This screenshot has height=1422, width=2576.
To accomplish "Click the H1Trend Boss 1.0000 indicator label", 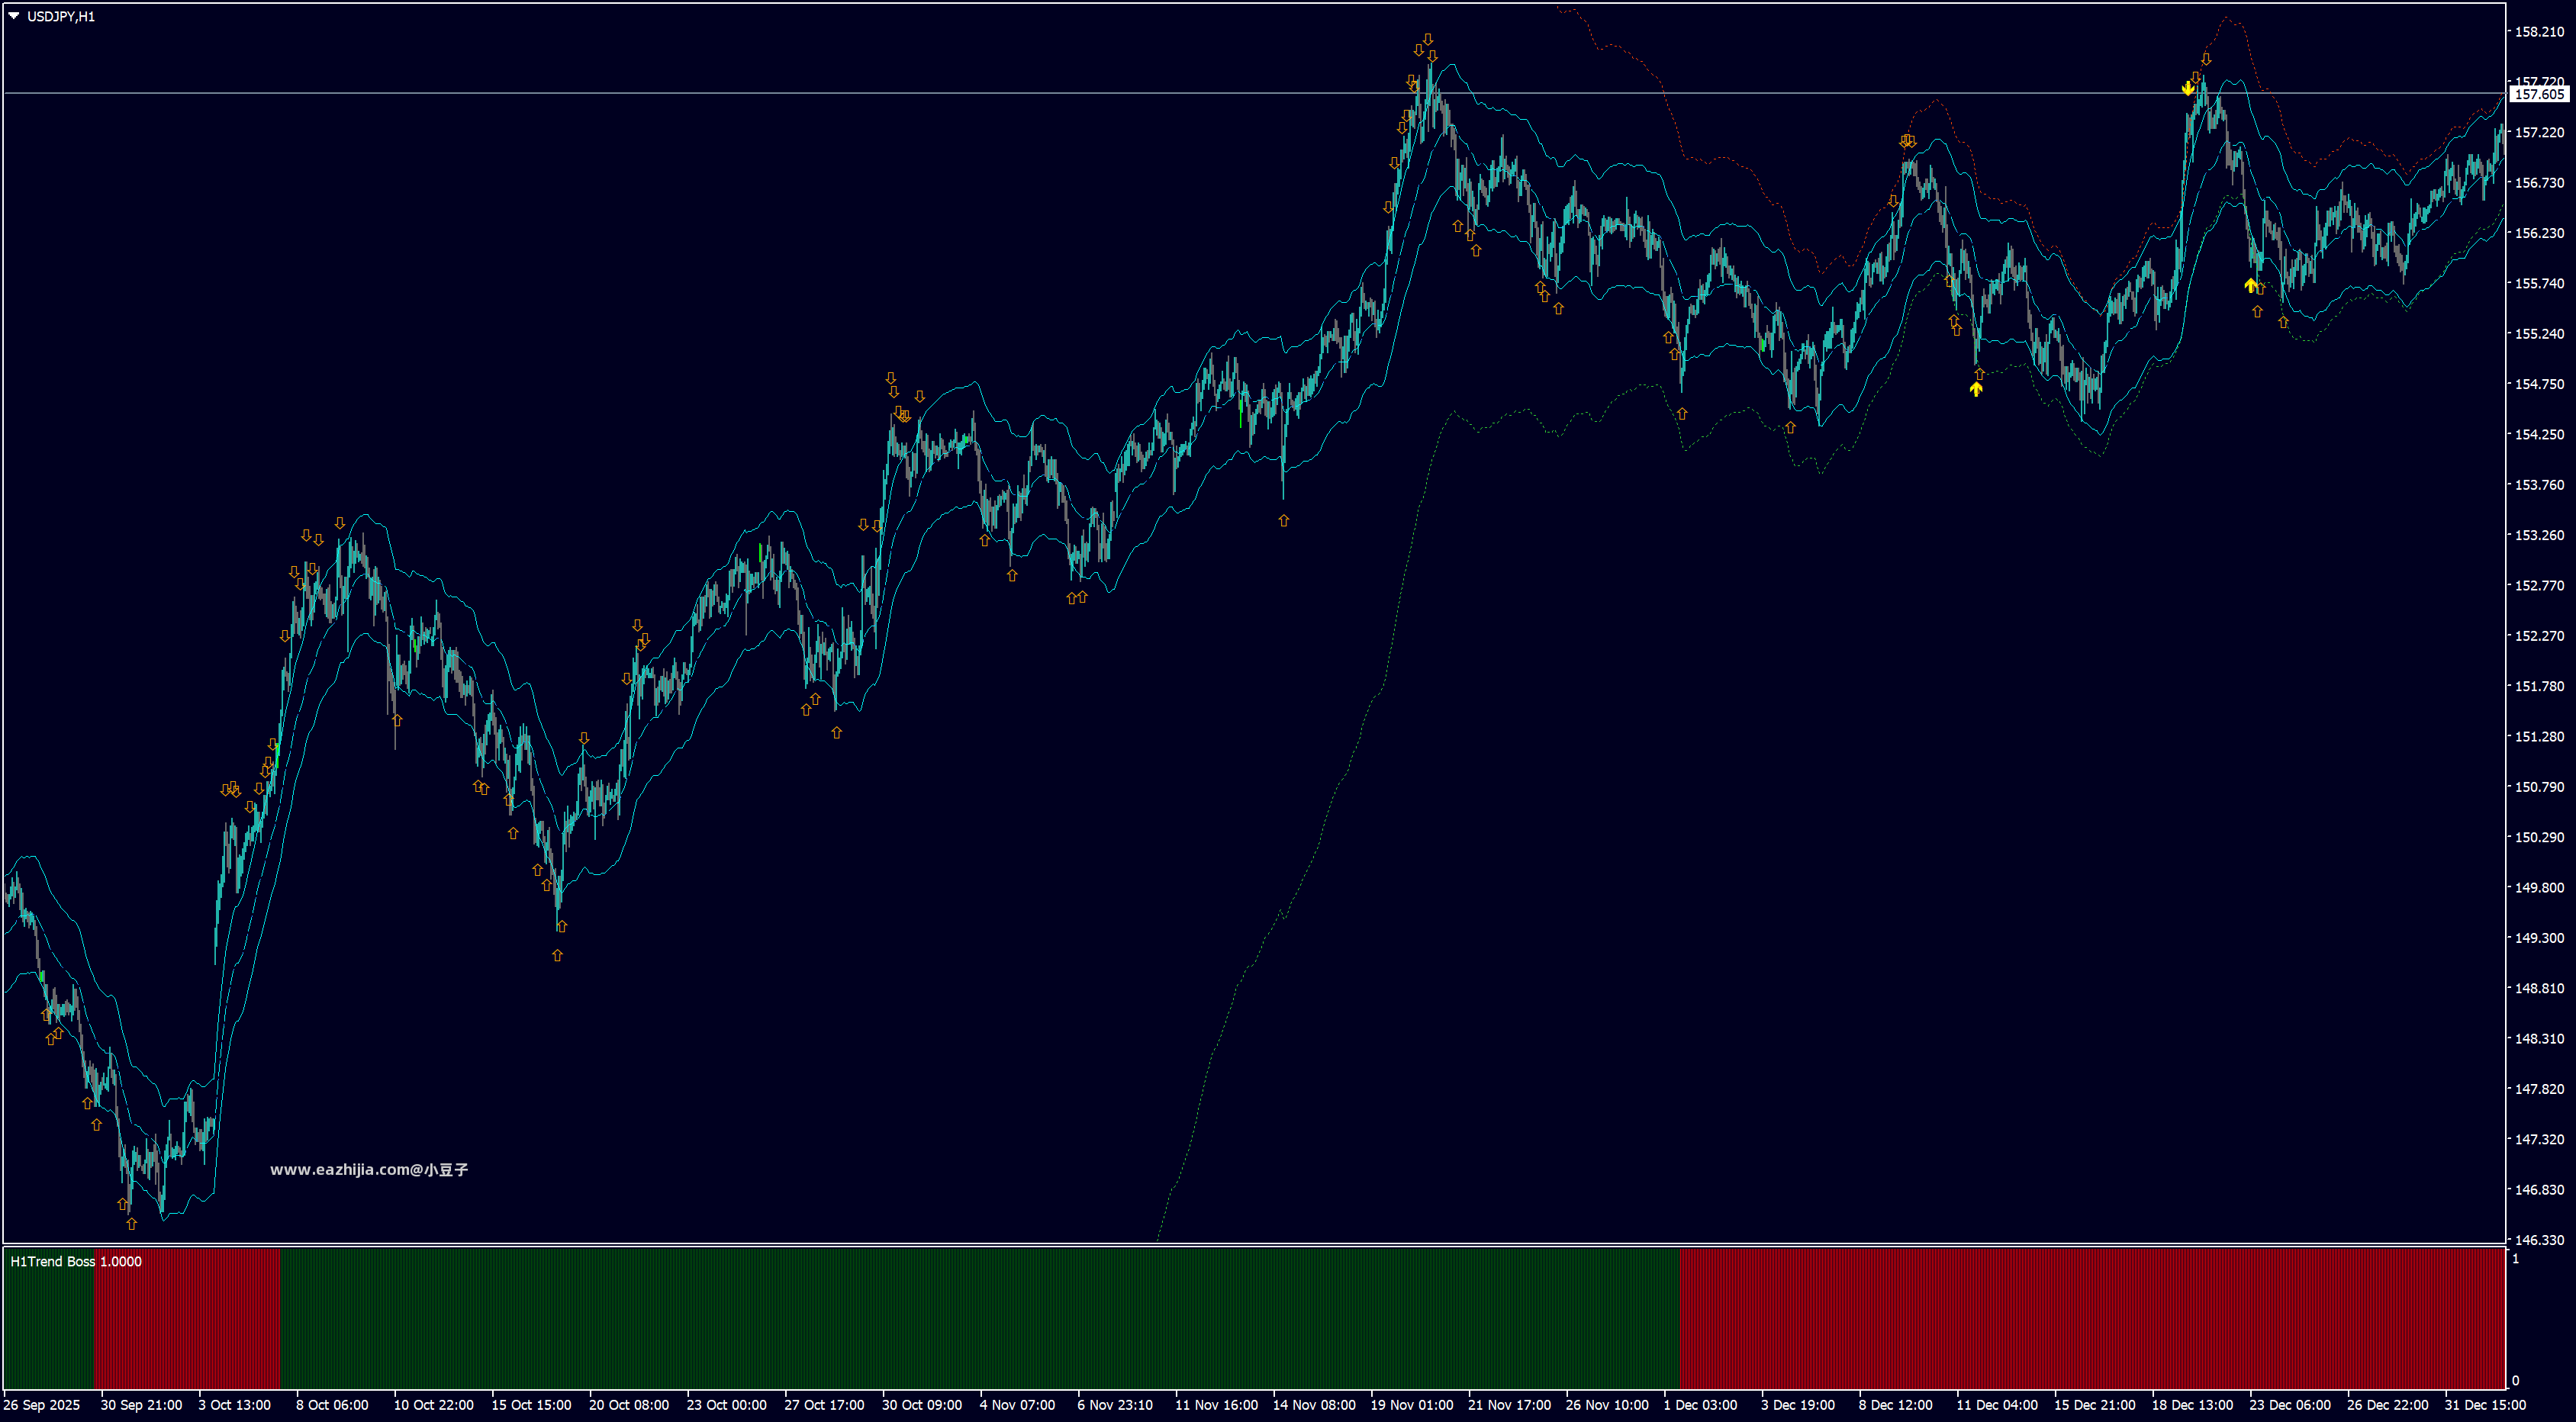I will coord(76,1261).
